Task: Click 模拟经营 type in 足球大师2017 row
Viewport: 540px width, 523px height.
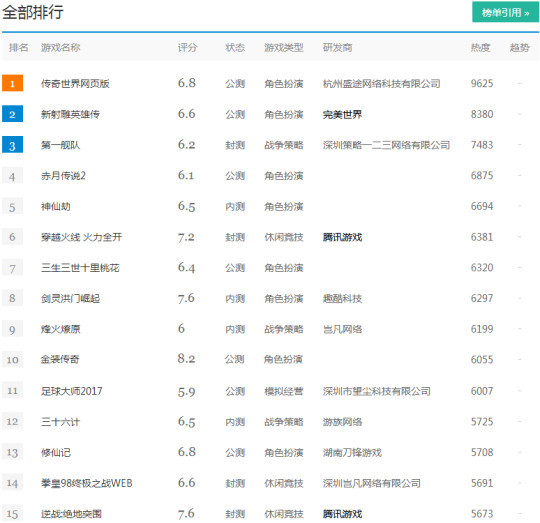Action: pyautogui.click(x=284, y=391)
